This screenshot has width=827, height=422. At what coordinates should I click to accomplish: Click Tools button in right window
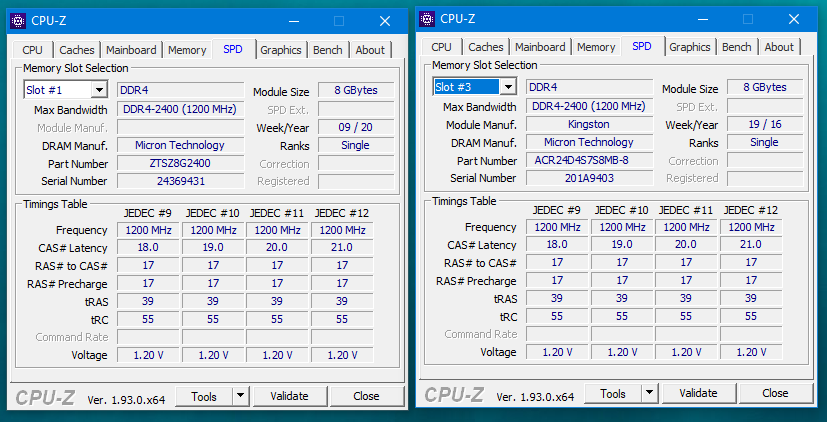click(x=613, y=394)
